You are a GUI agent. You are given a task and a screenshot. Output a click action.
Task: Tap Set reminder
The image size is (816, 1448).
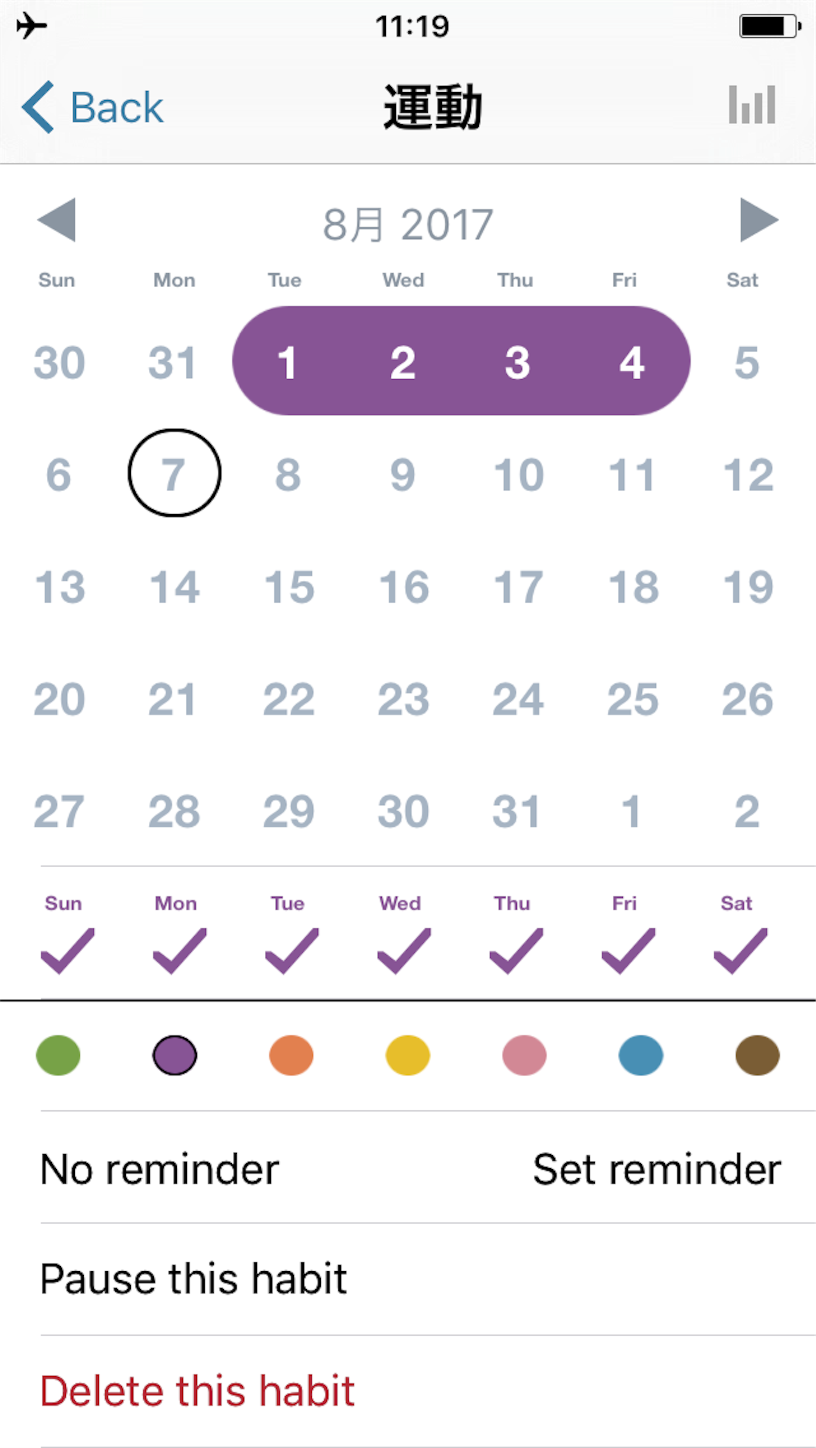point(657,1169)
